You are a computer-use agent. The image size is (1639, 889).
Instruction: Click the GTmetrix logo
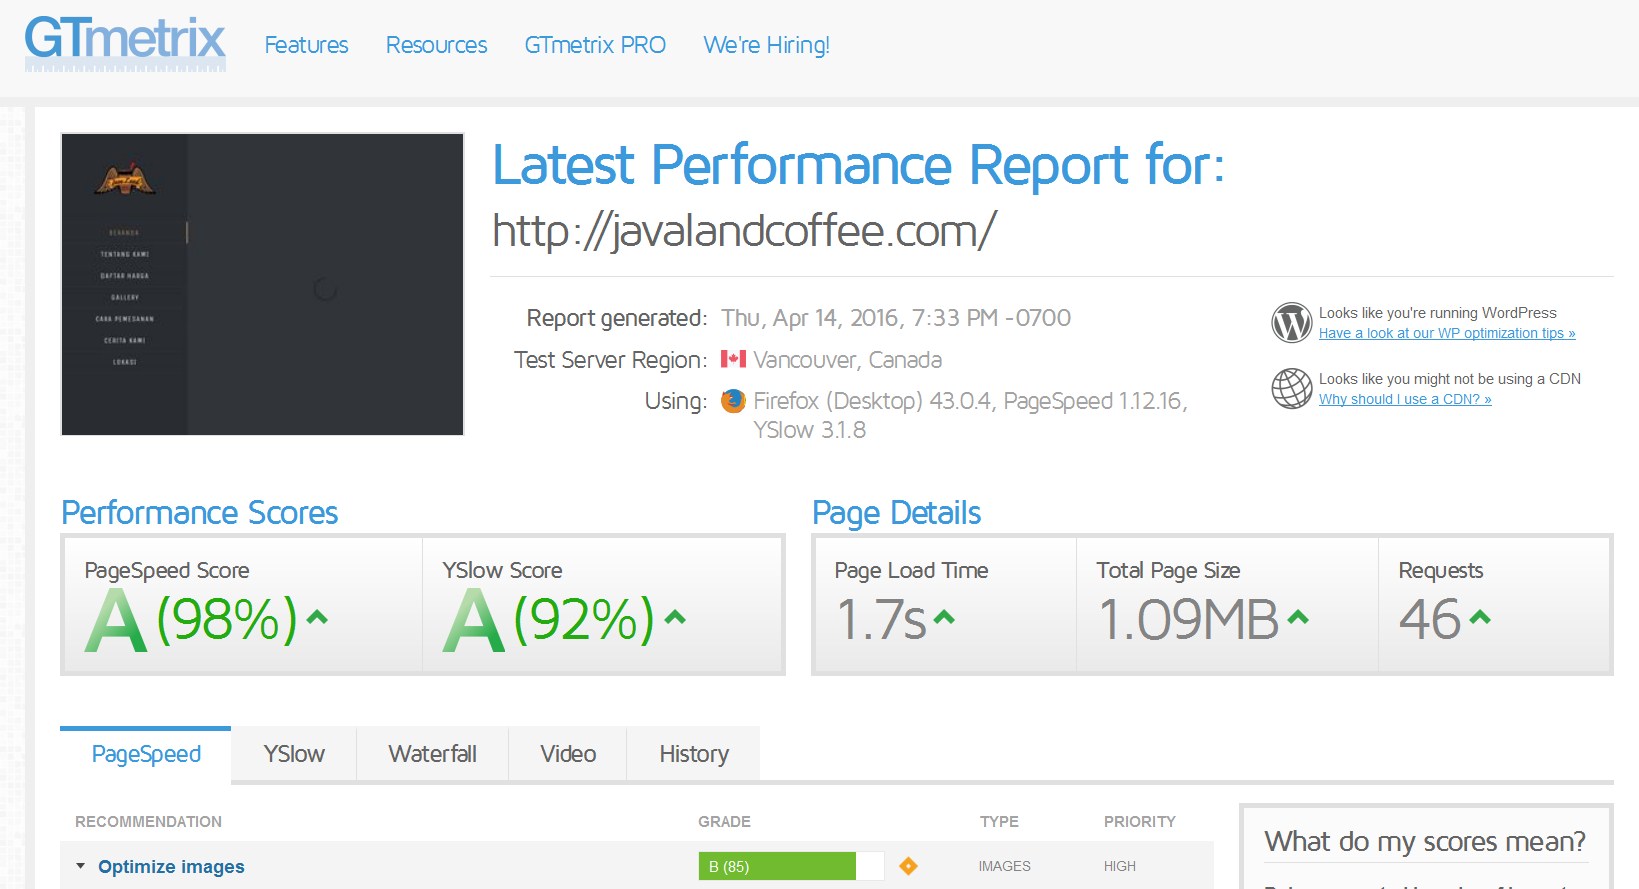click(125, 42)
